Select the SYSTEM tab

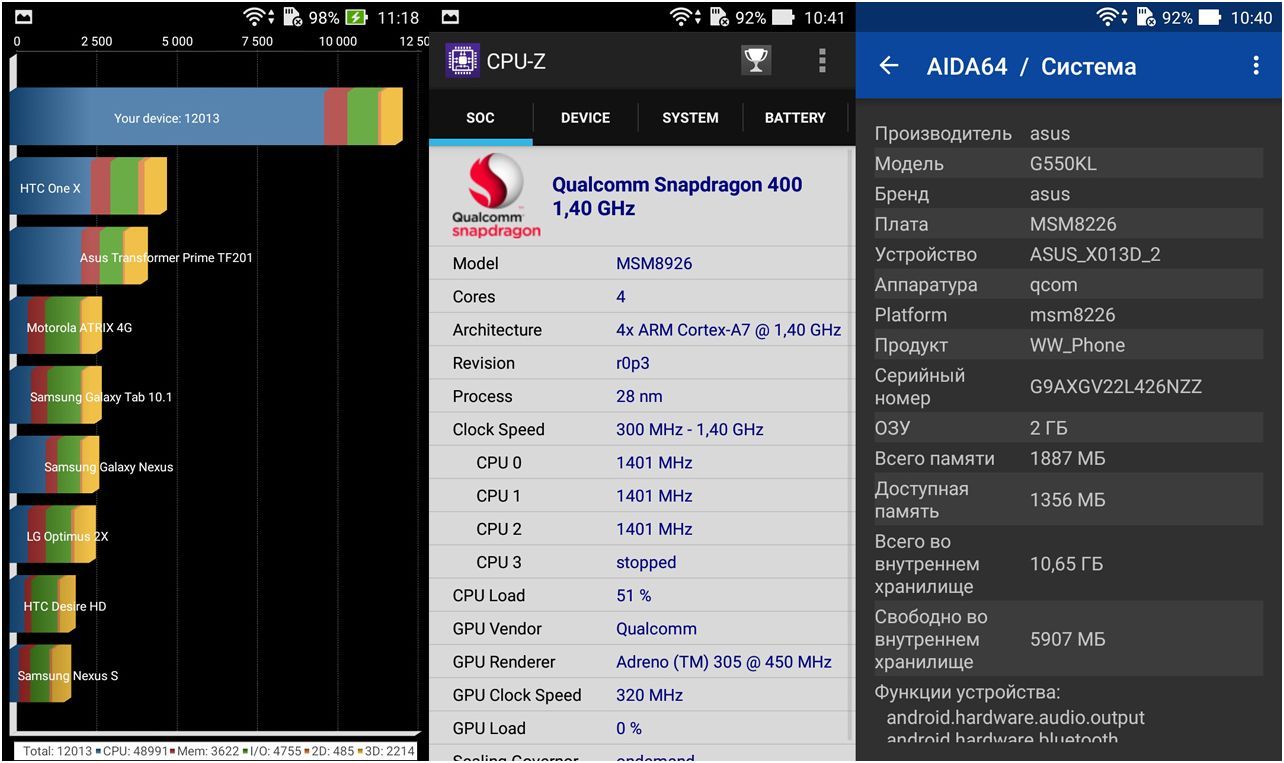click(x=690, y=118)
